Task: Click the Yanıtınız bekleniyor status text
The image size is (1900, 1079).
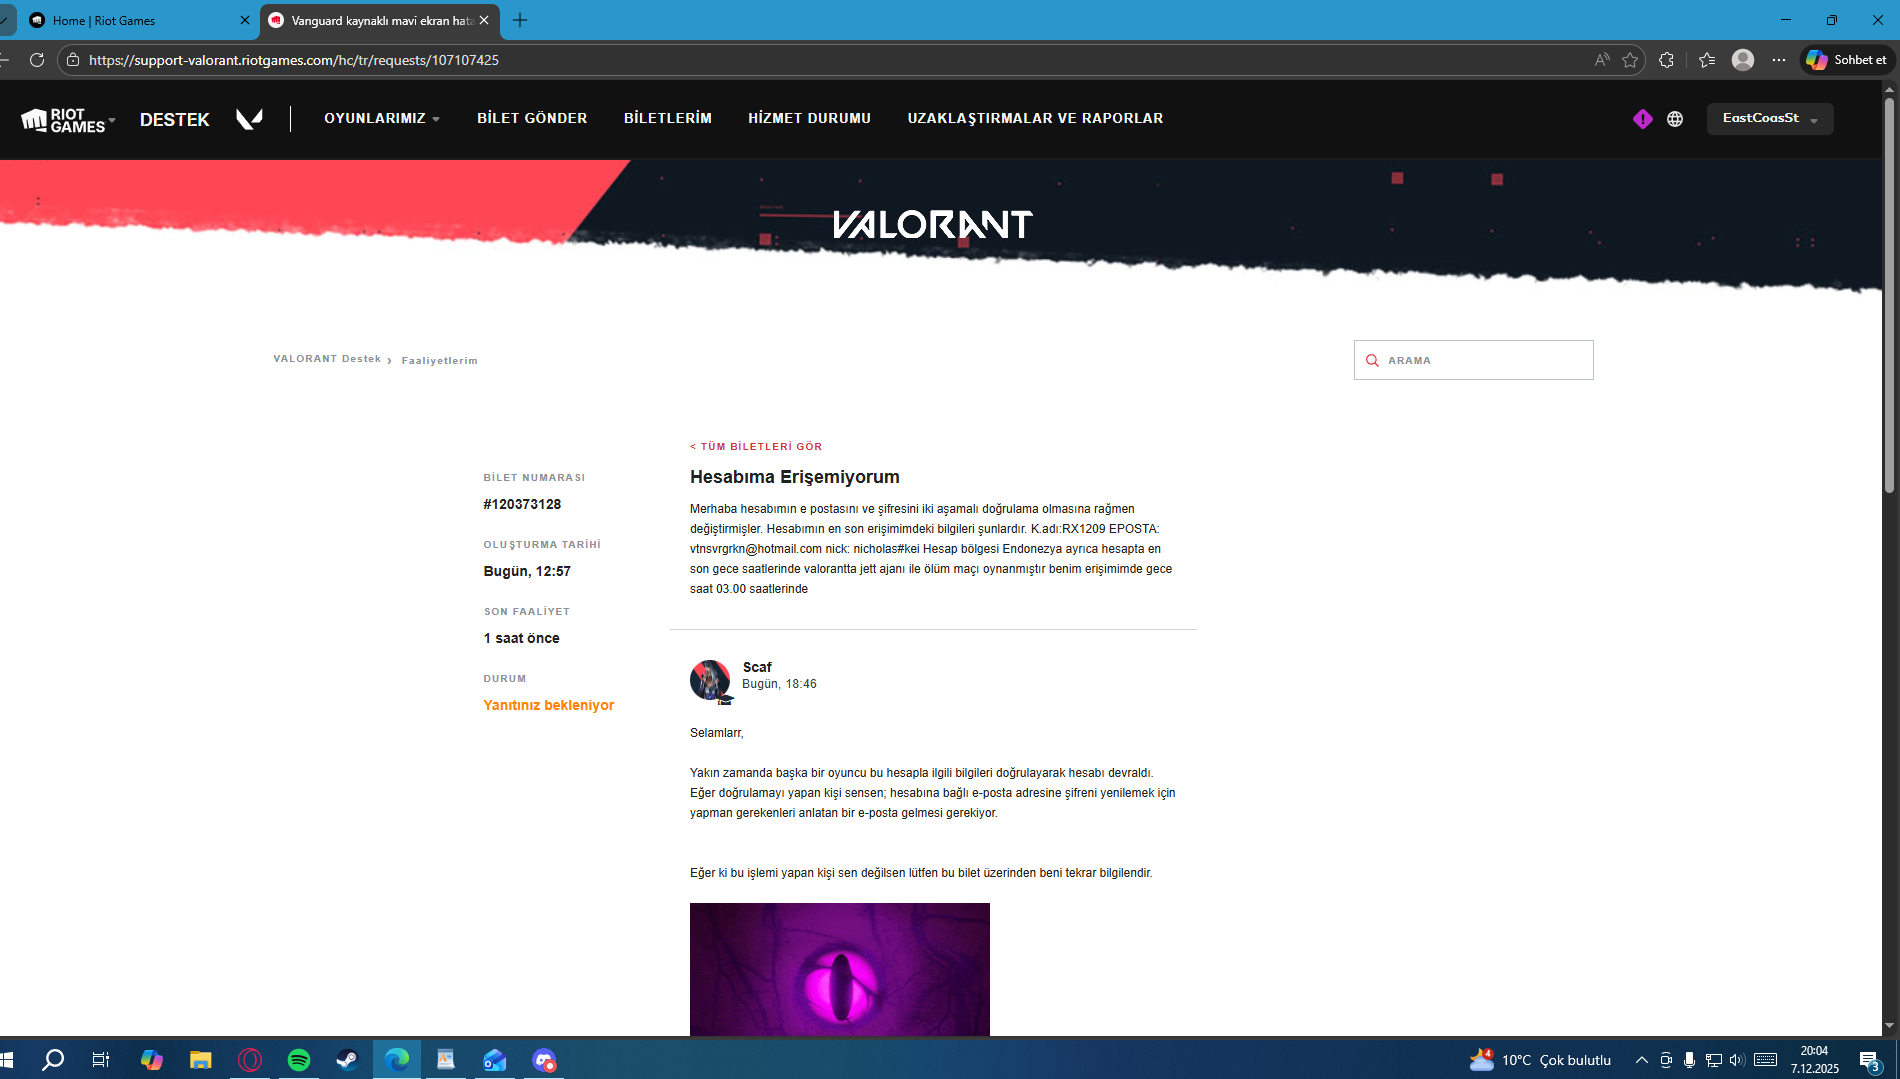Action: point(549,706)
